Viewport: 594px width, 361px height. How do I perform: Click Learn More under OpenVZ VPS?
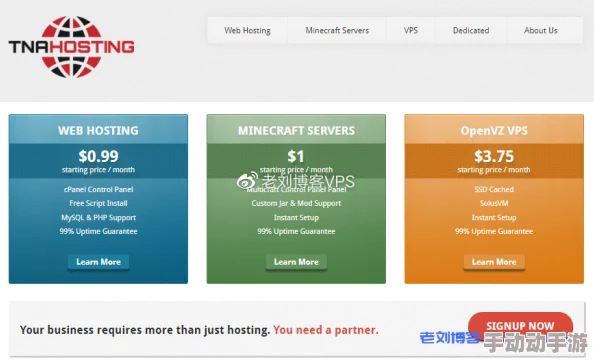tap(494, 262)
